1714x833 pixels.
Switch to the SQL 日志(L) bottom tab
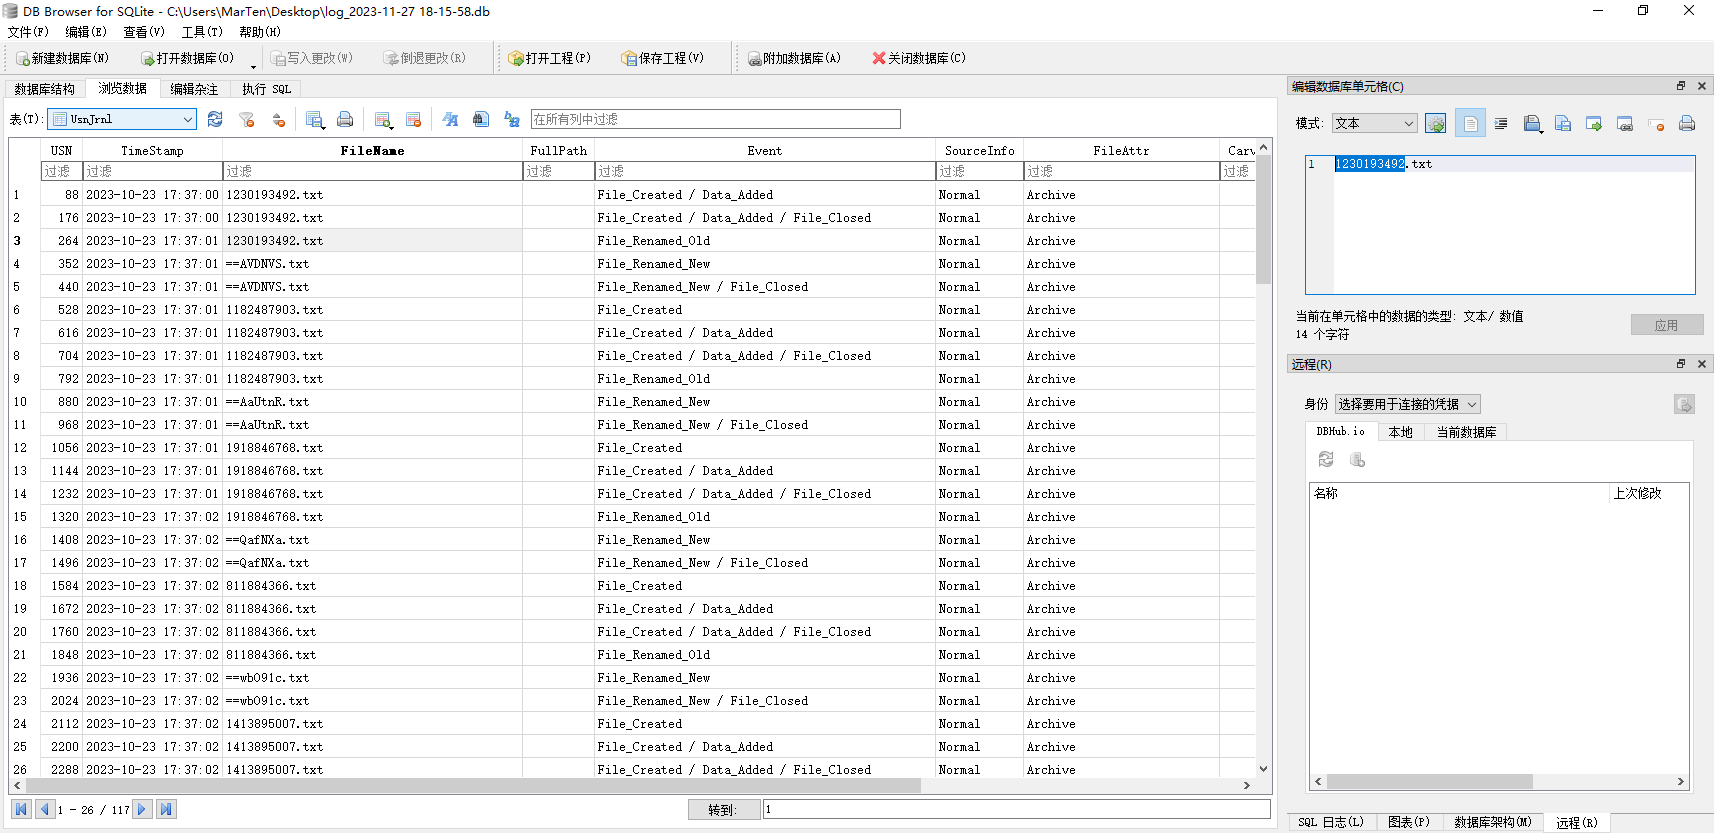[1330, 822]
